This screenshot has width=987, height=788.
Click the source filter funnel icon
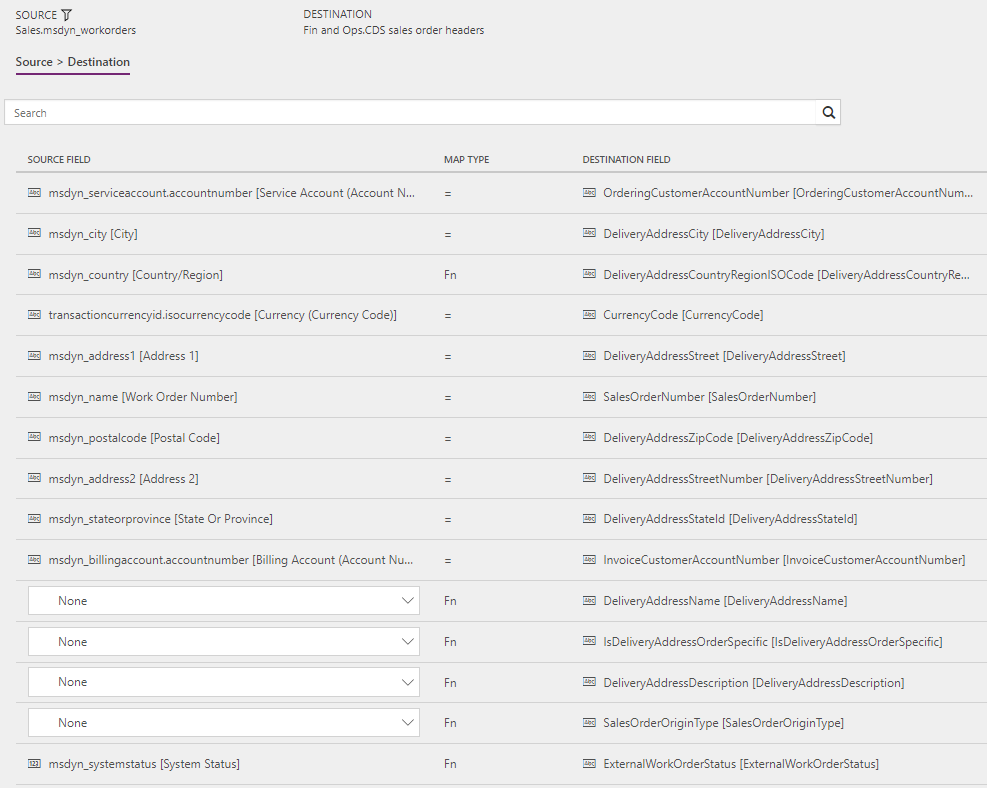(x=67, y=14)
